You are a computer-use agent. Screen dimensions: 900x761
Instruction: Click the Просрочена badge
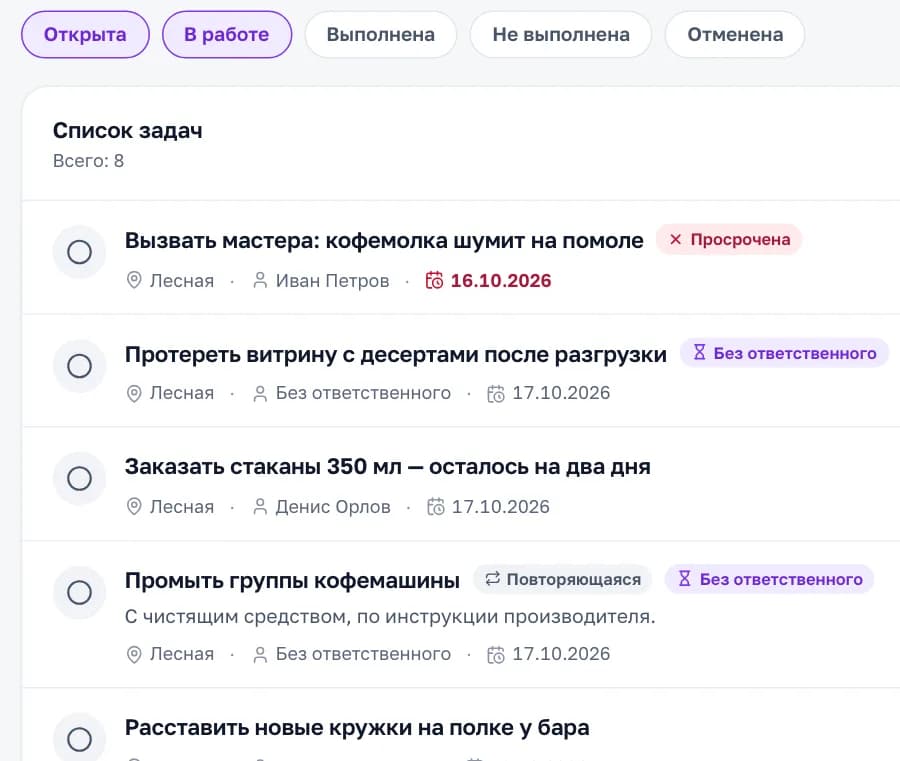pyautogui.click(x=728, y=239)
